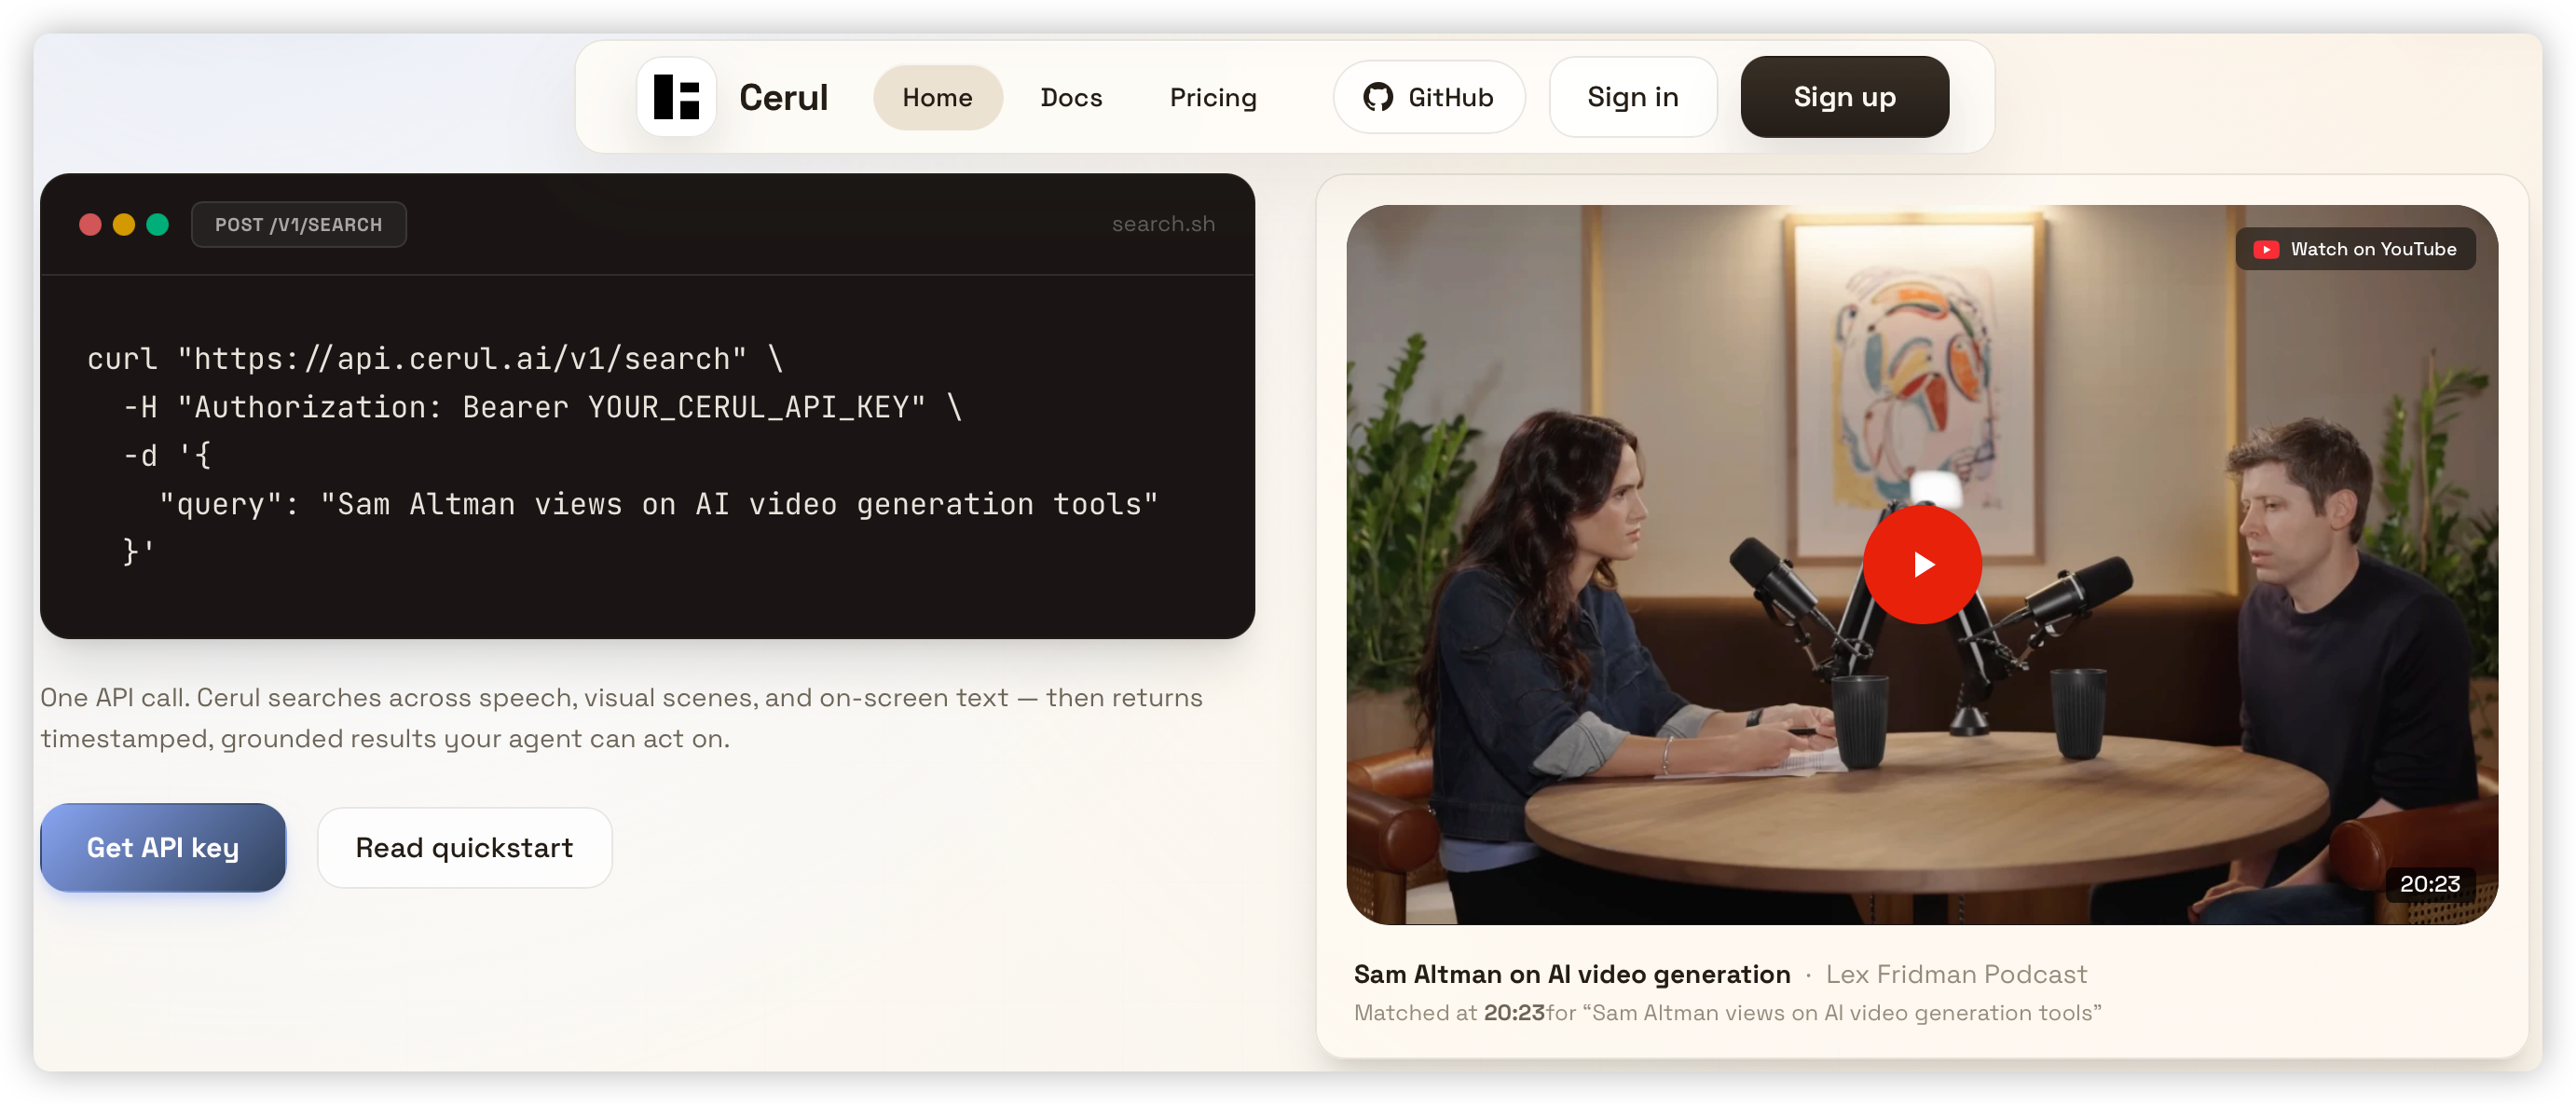Click the POST /V1/SEARCH badge
This screenshot has height=1105, width=2576.
298,224
